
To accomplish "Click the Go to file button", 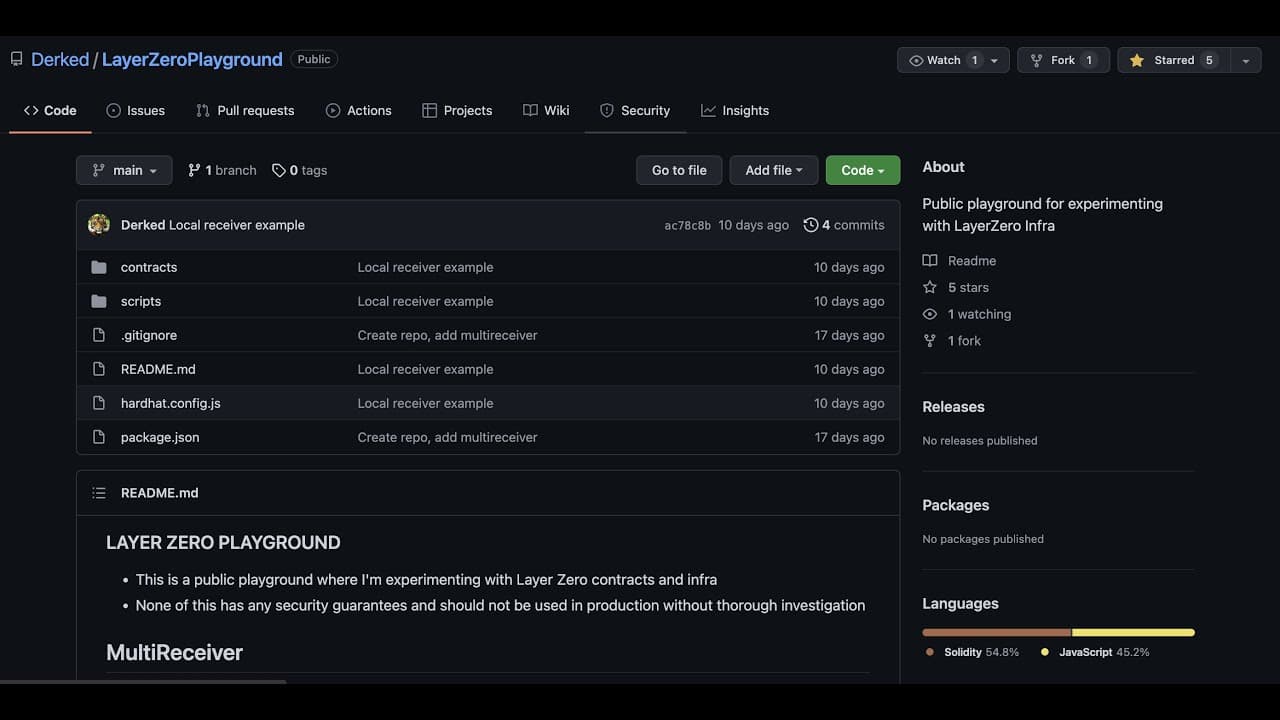I will pos(679,170).
